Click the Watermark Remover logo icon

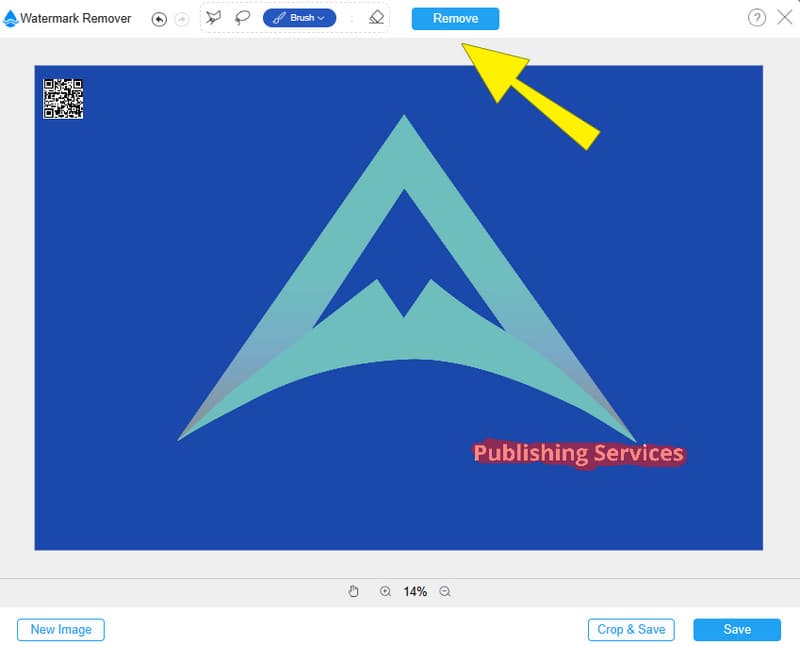12,17
